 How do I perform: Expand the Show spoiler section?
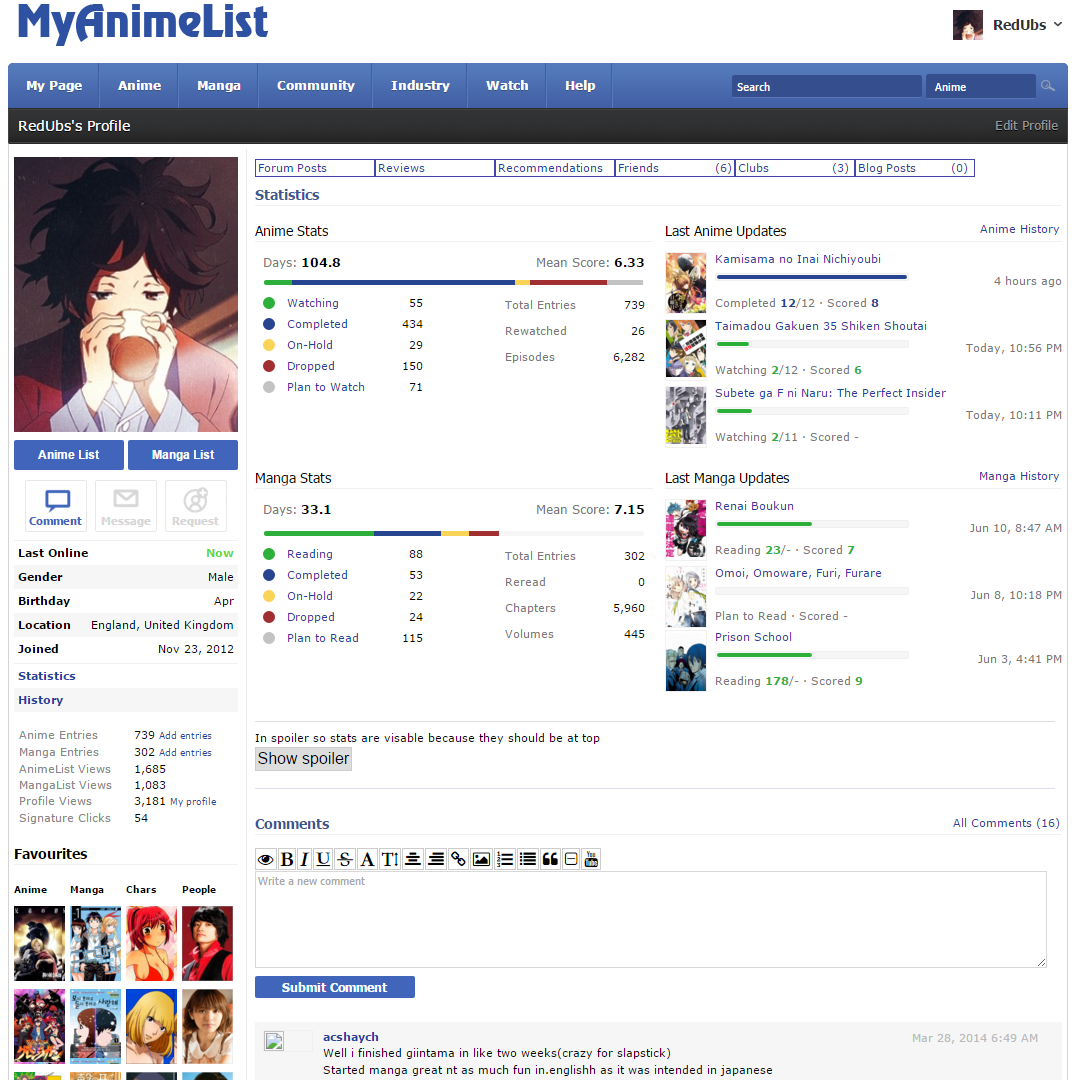(303, 759)
